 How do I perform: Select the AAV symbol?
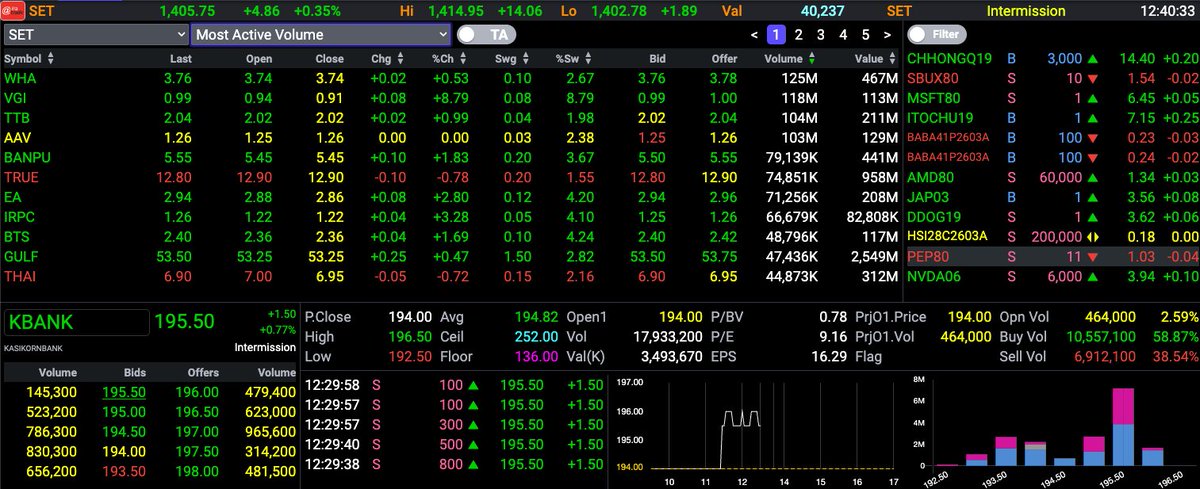(x=16, y=138)
